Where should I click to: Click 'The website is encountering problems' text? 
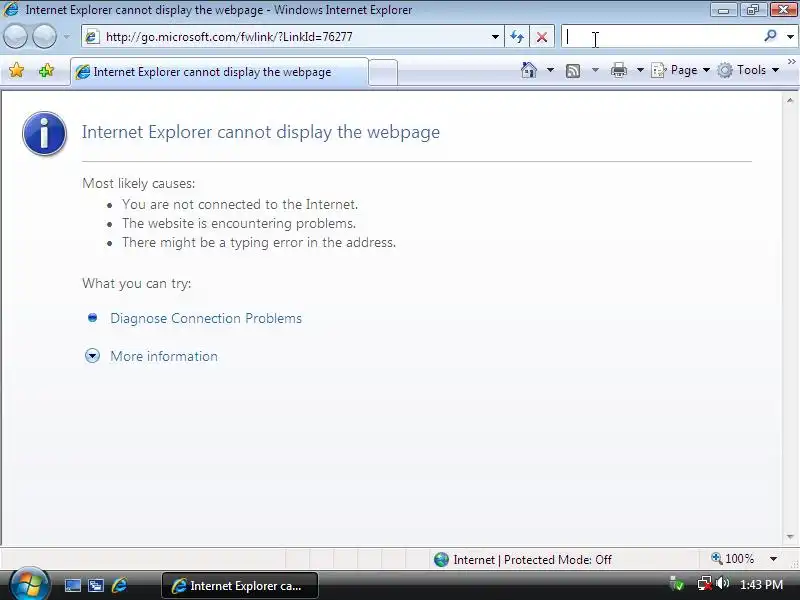click(239, 223)
